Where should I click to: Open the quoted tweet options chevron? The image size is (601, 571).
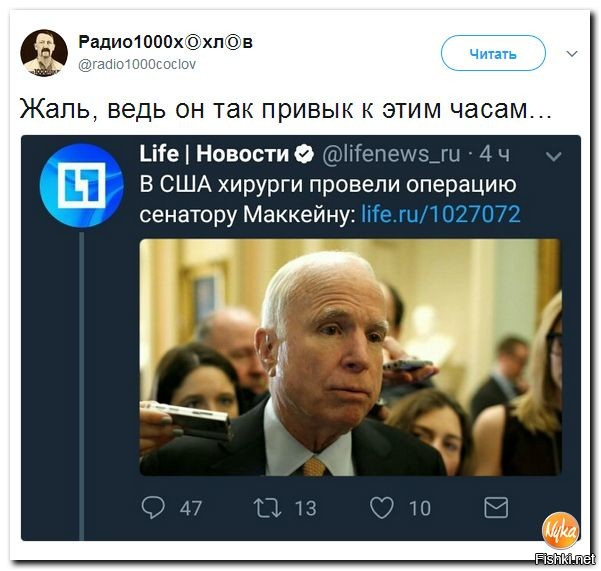point(553,156)
